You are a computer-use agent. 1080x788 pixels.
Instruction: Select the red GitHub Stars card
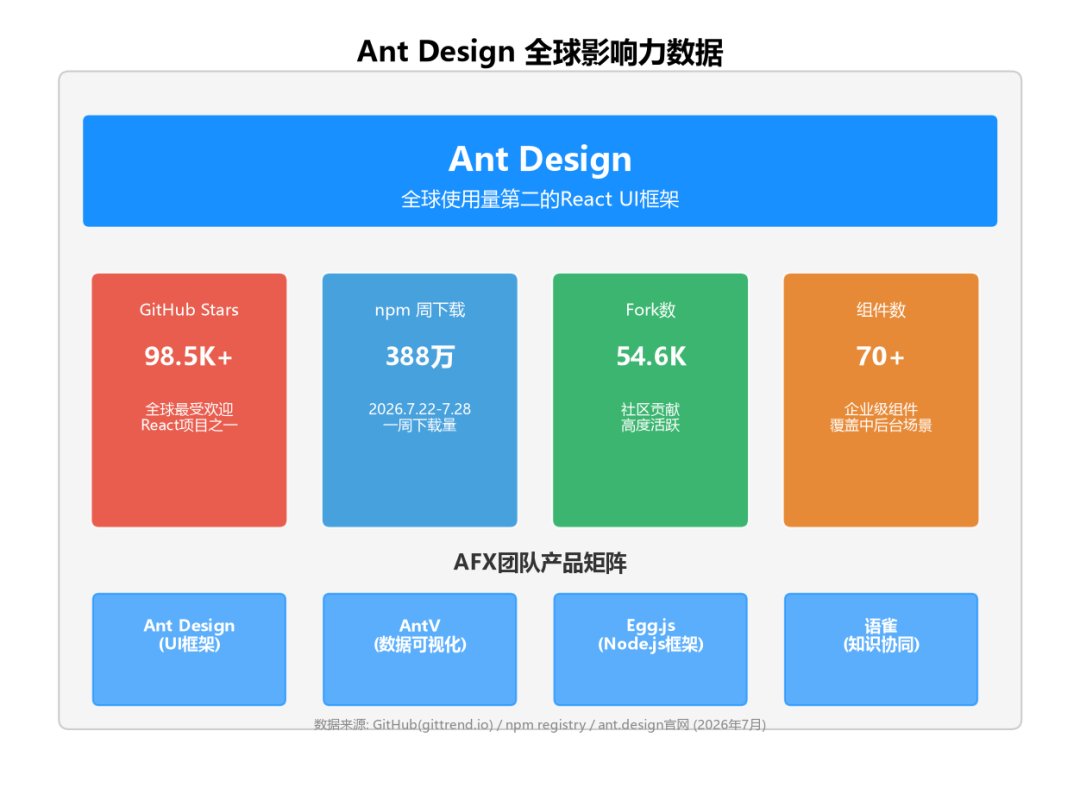pyautogui.click(x=189, y=400)
